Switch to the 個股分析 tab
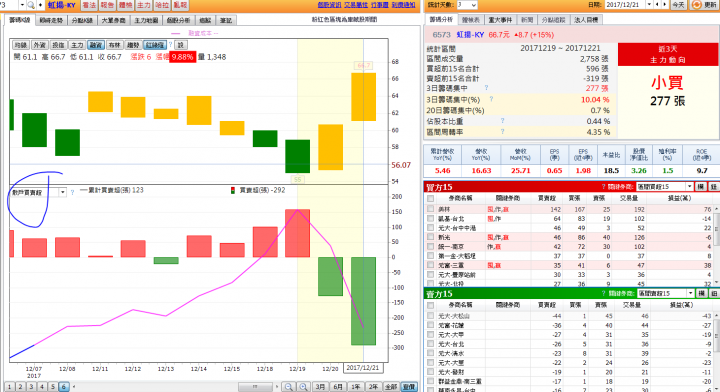Image resolution: width=720 pixels, height=392 pixels. click(x=178, y=20)
